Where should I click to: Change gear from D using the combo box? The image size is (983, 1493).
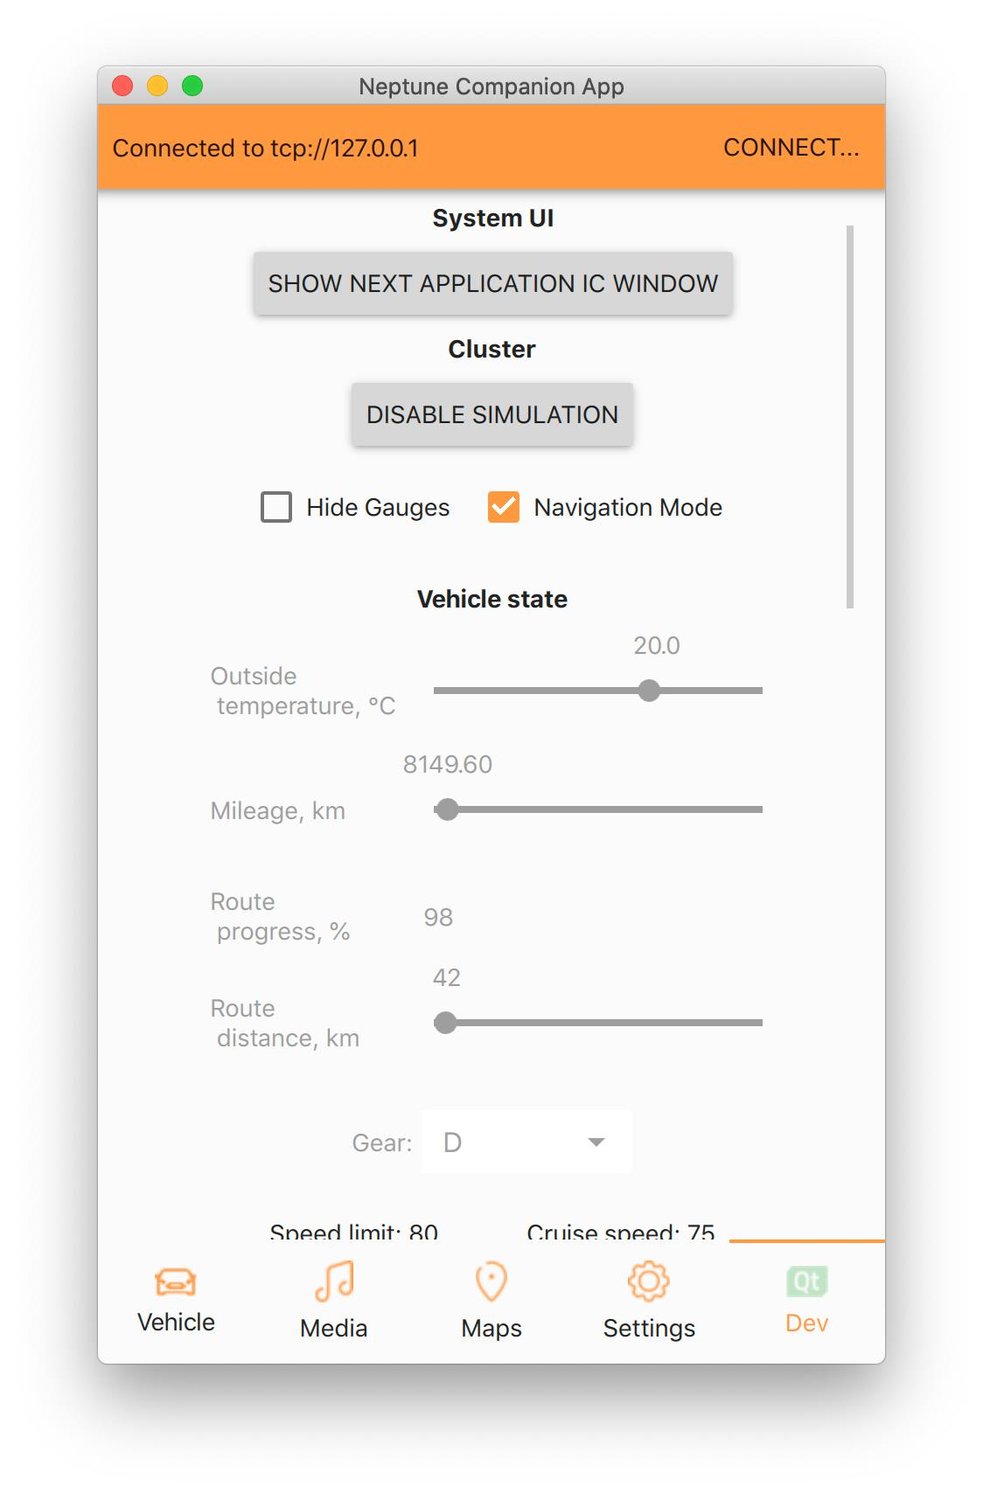coord(525,1142)
